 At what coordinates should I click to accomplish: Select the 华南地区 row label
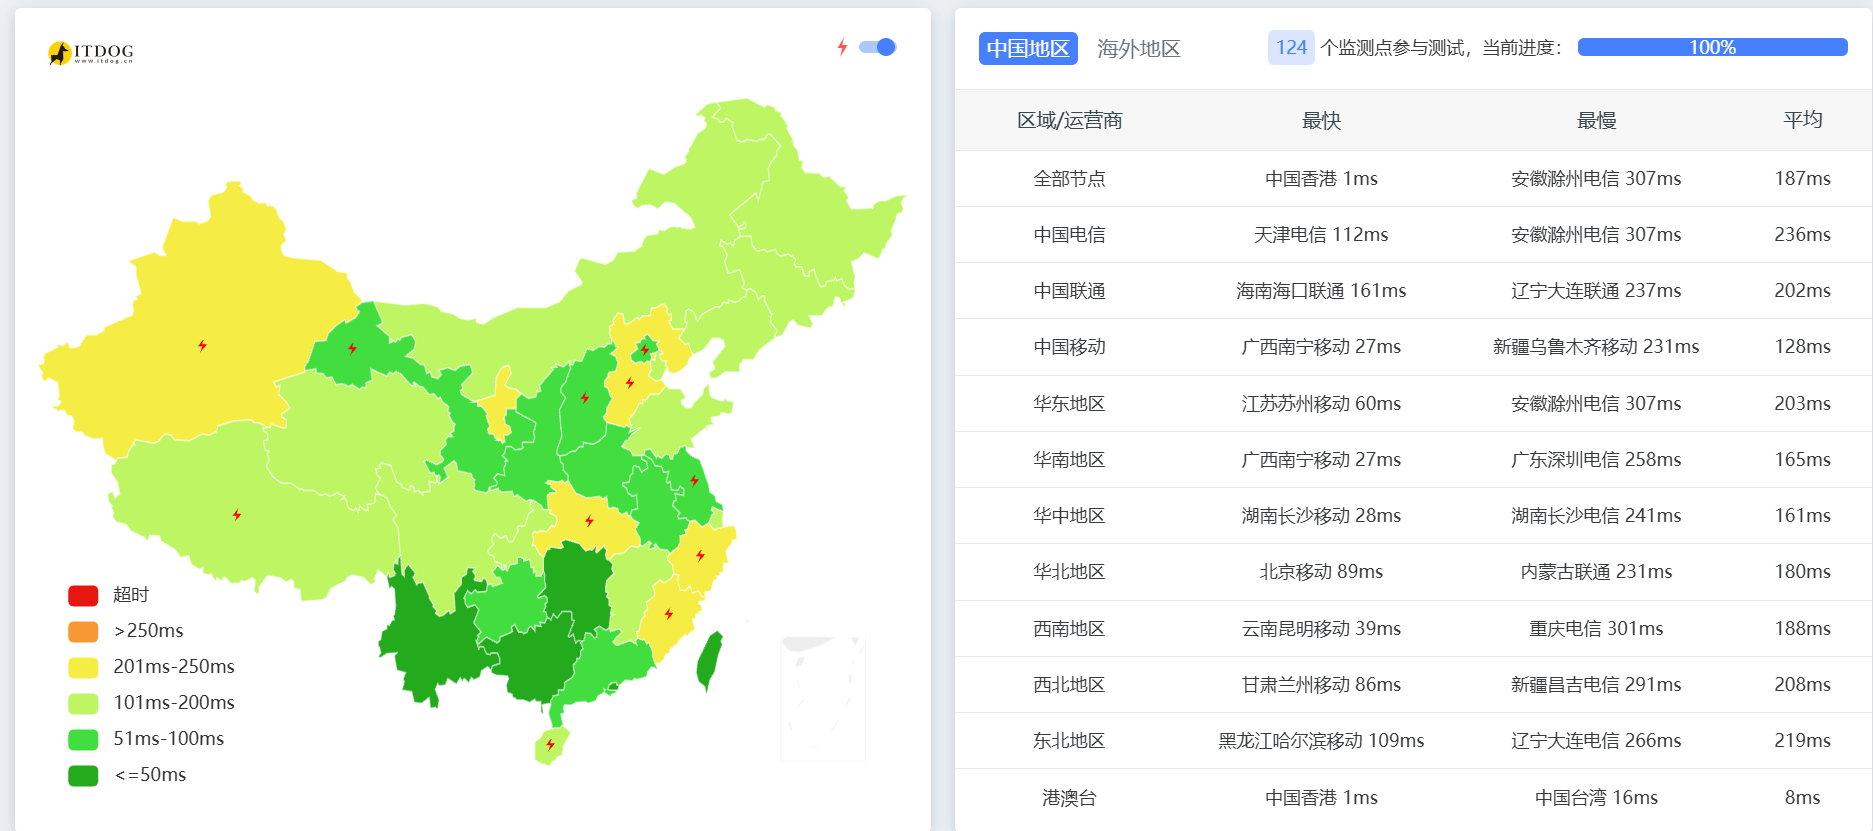tap(1069, 459)
